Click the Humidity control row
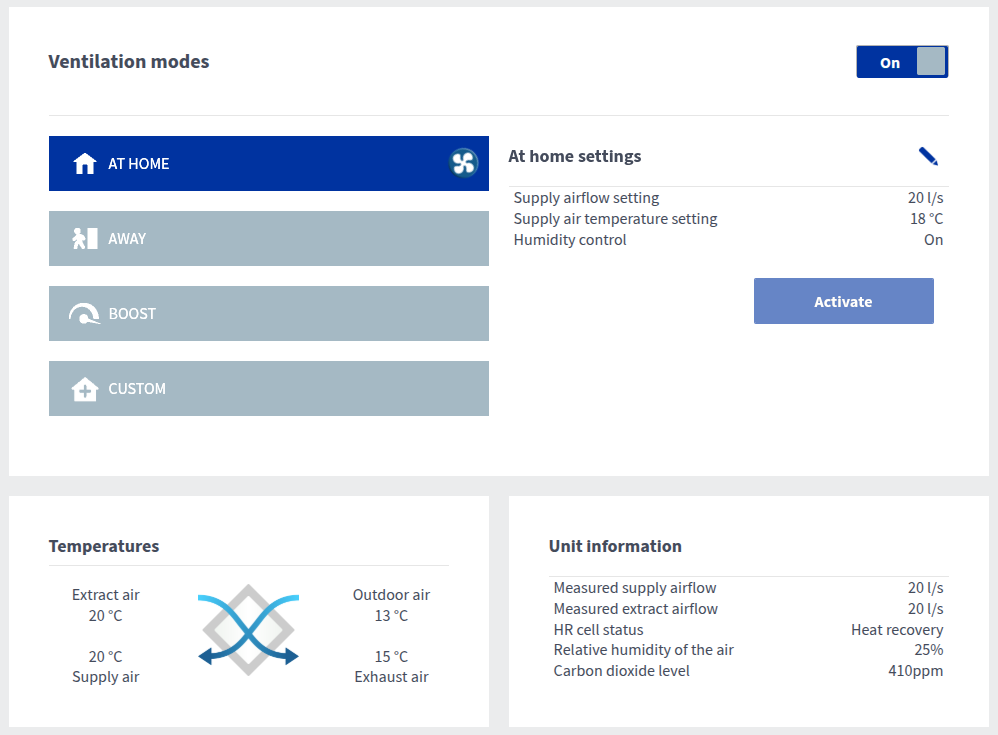998x735 pixels. coord(728,240)
